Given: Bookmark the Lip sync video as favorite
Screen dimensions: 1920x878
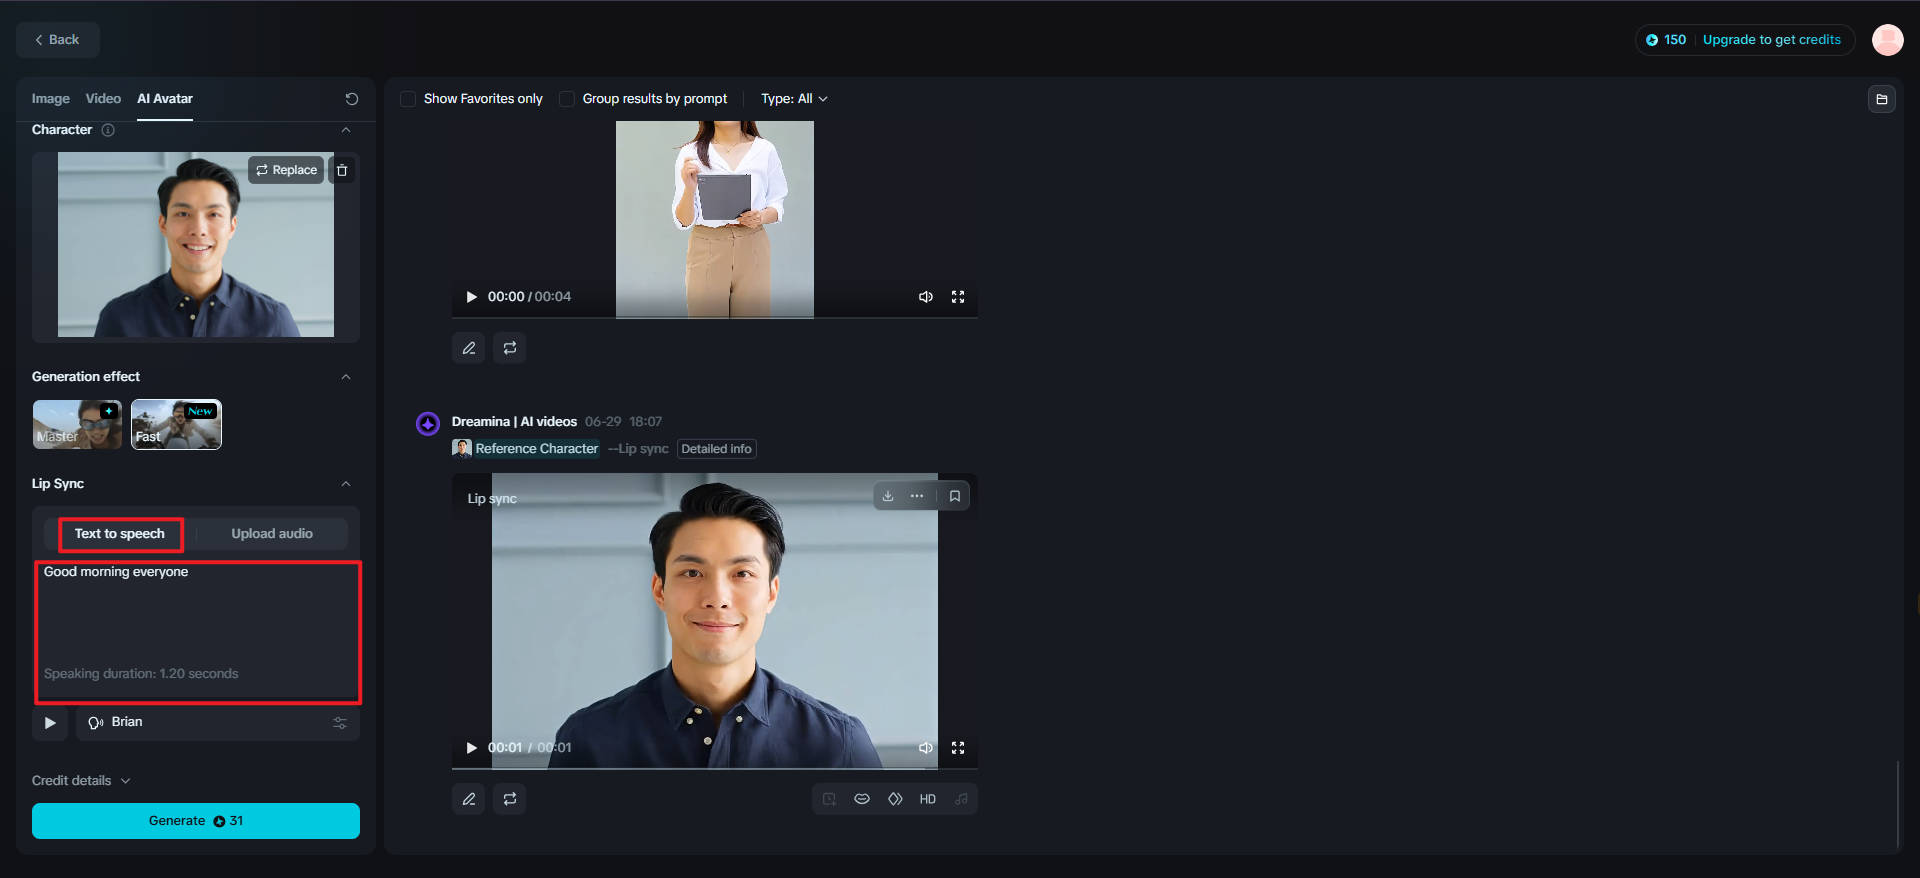Looking at the screenshot, I should click(955, 496).
